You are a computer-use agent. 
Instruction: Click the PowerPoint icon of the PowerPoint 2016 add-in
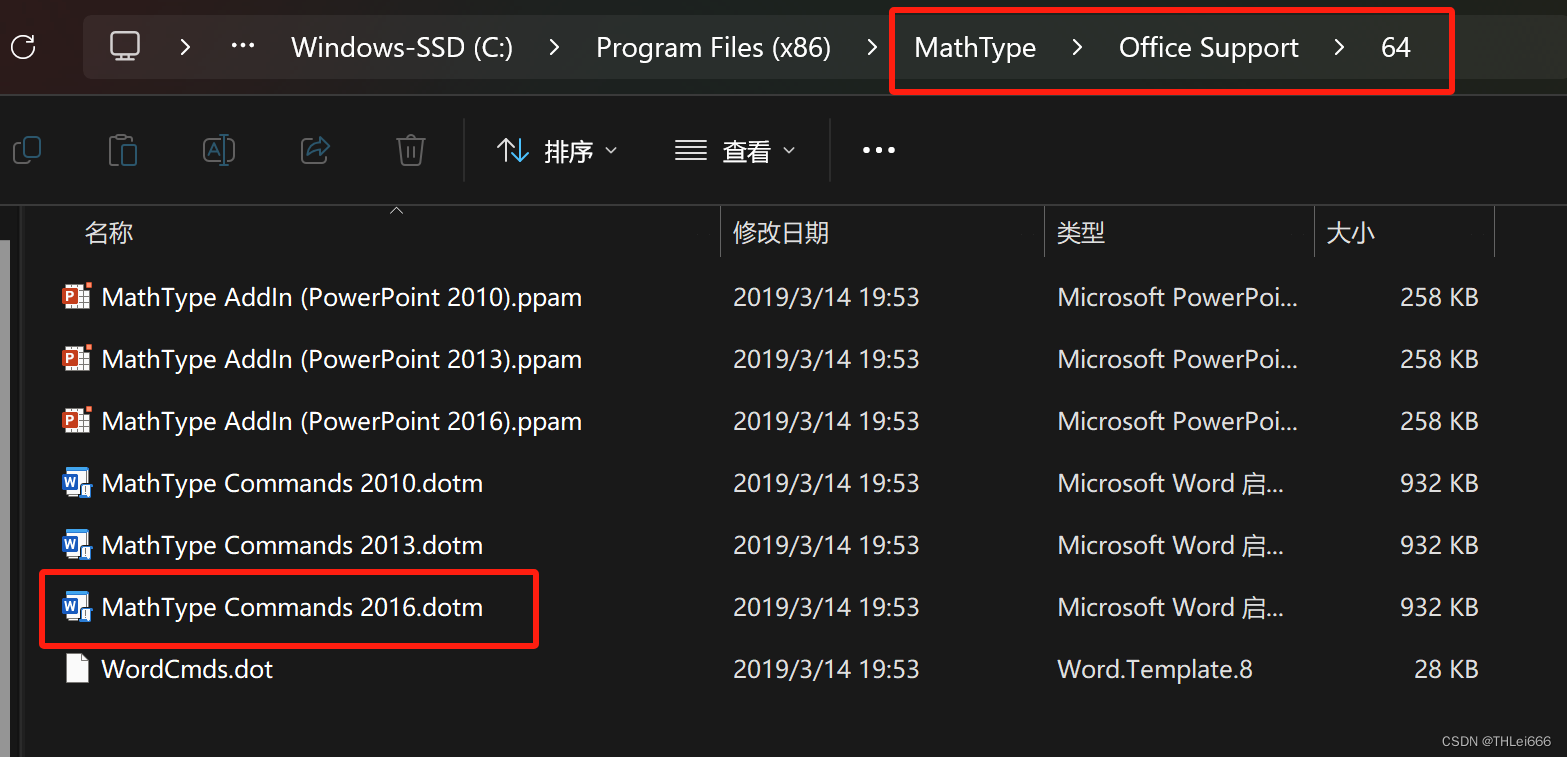(77, 421)
